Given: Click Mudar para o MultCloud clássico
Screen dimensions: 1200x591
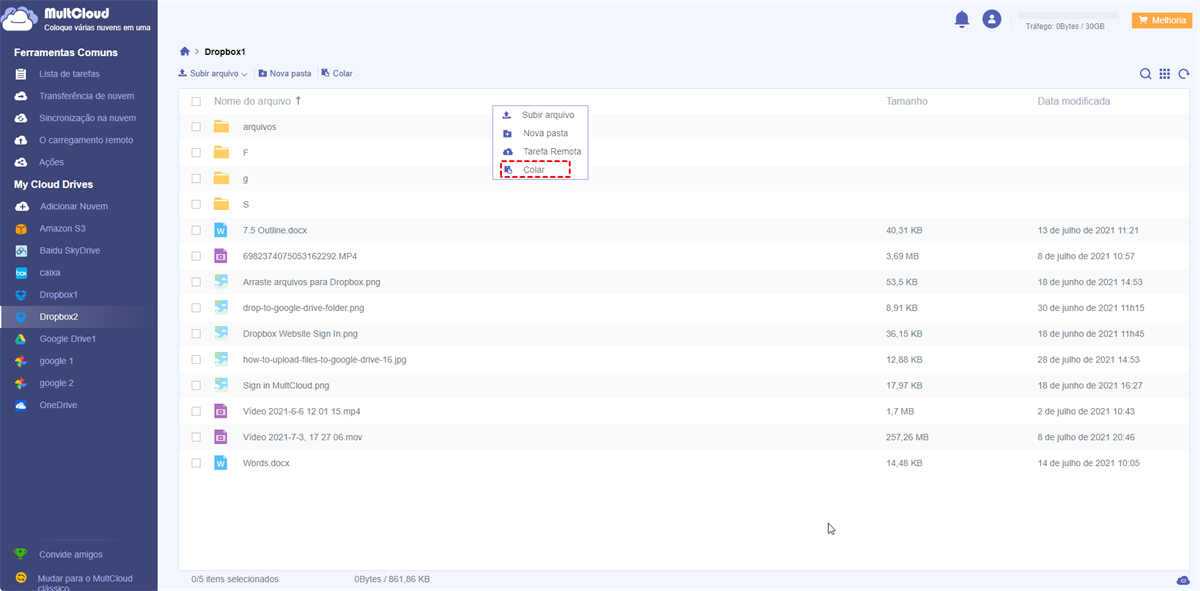Looking at the screenshot, I should (85, 583).
